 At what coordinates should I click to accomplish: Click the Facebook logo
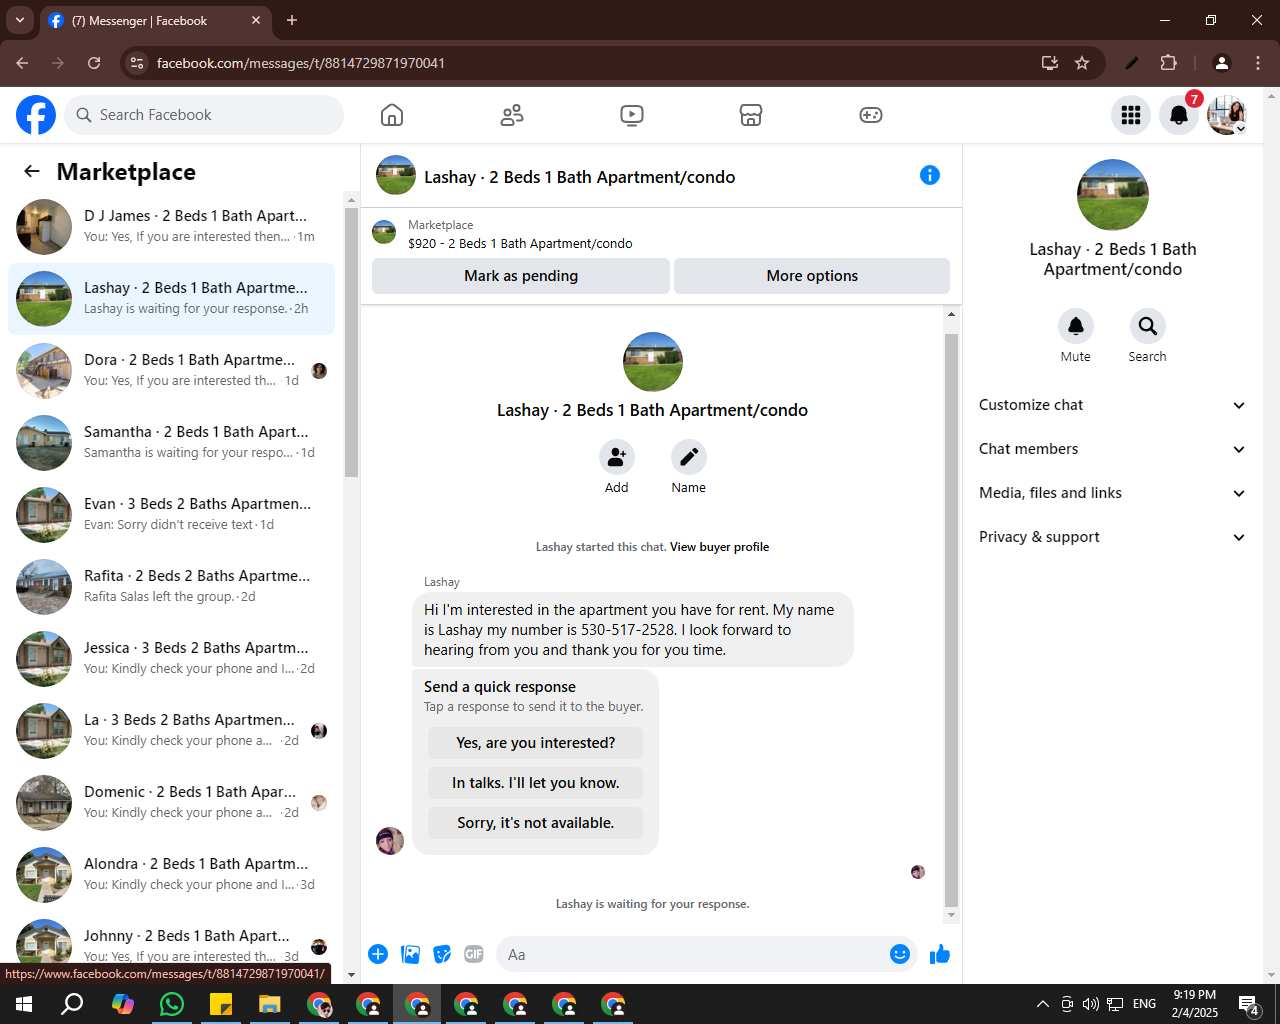(x=36, y=115)
